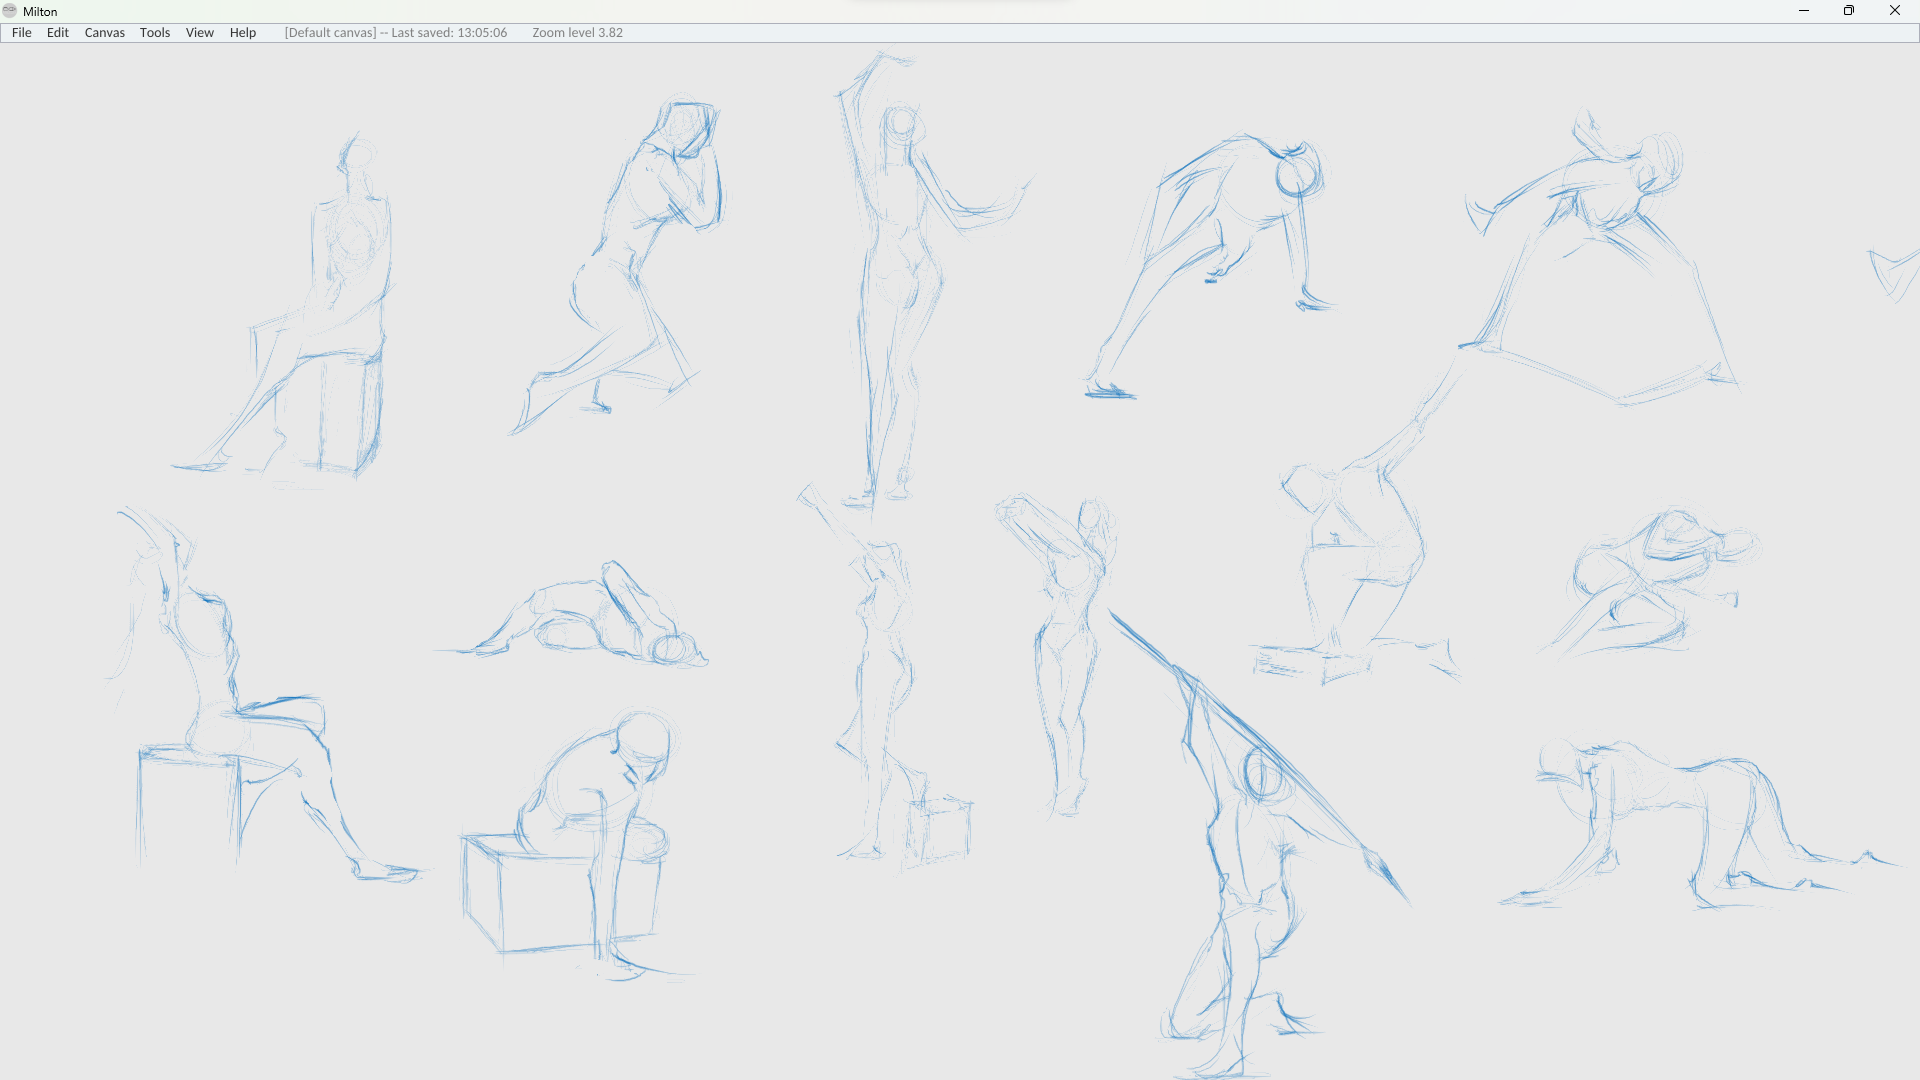Open the Canvas menu
Viewport: 1920px width, 1080px height.
[104, 33]
